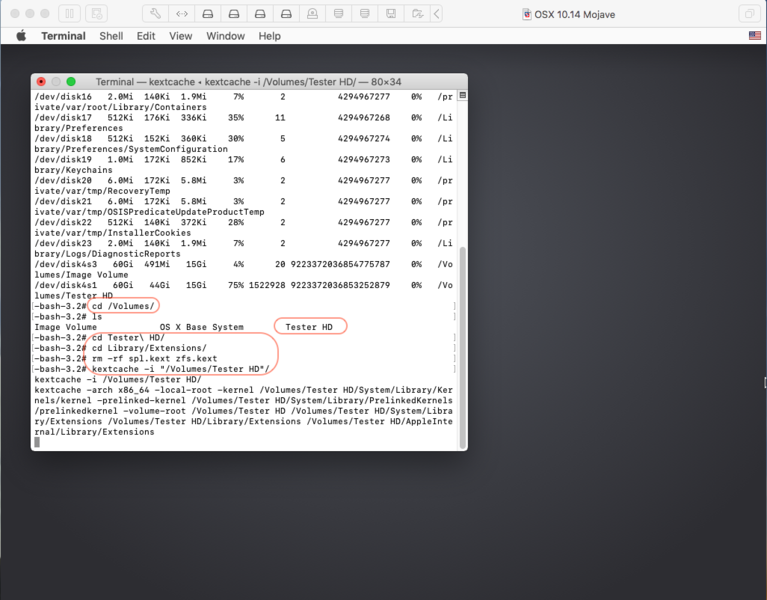Open the Help menu

[270, 36]
